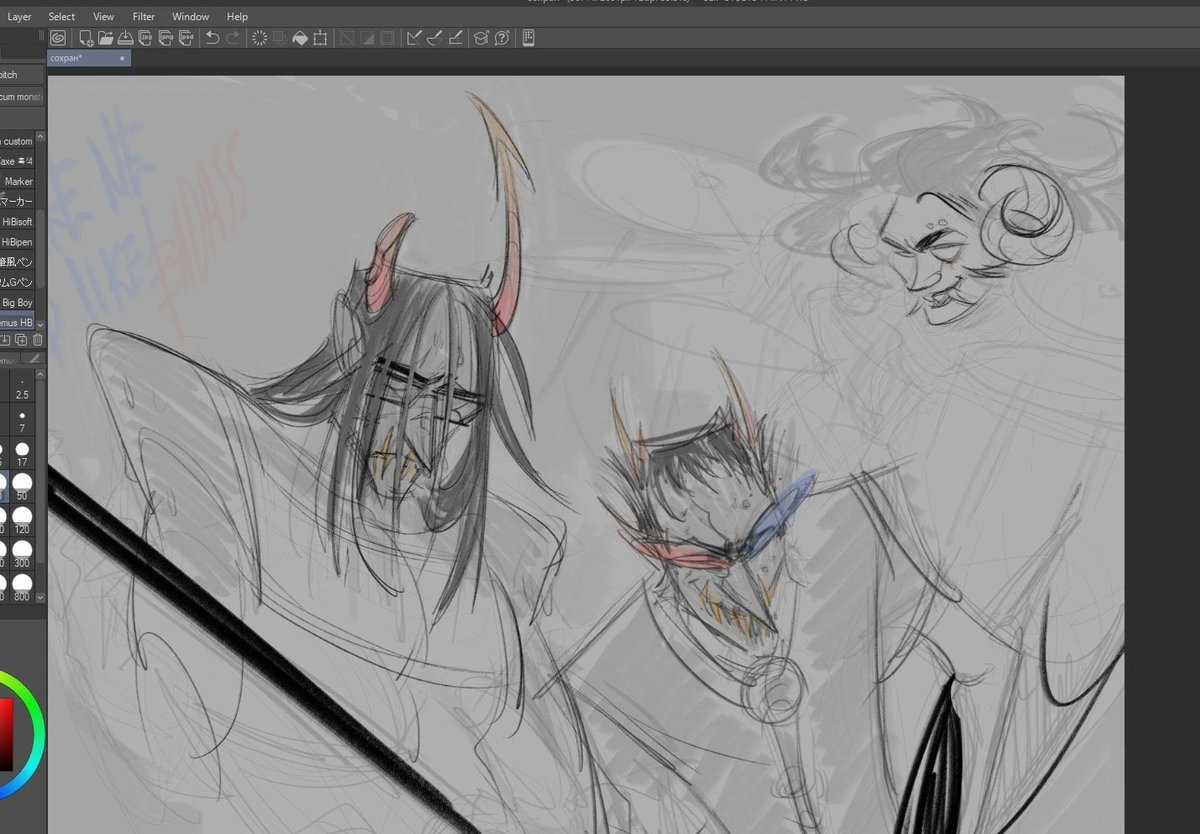Select the HiBisoft brush
The width and height of the screenshot is (1200, 834).
point(20,221)
